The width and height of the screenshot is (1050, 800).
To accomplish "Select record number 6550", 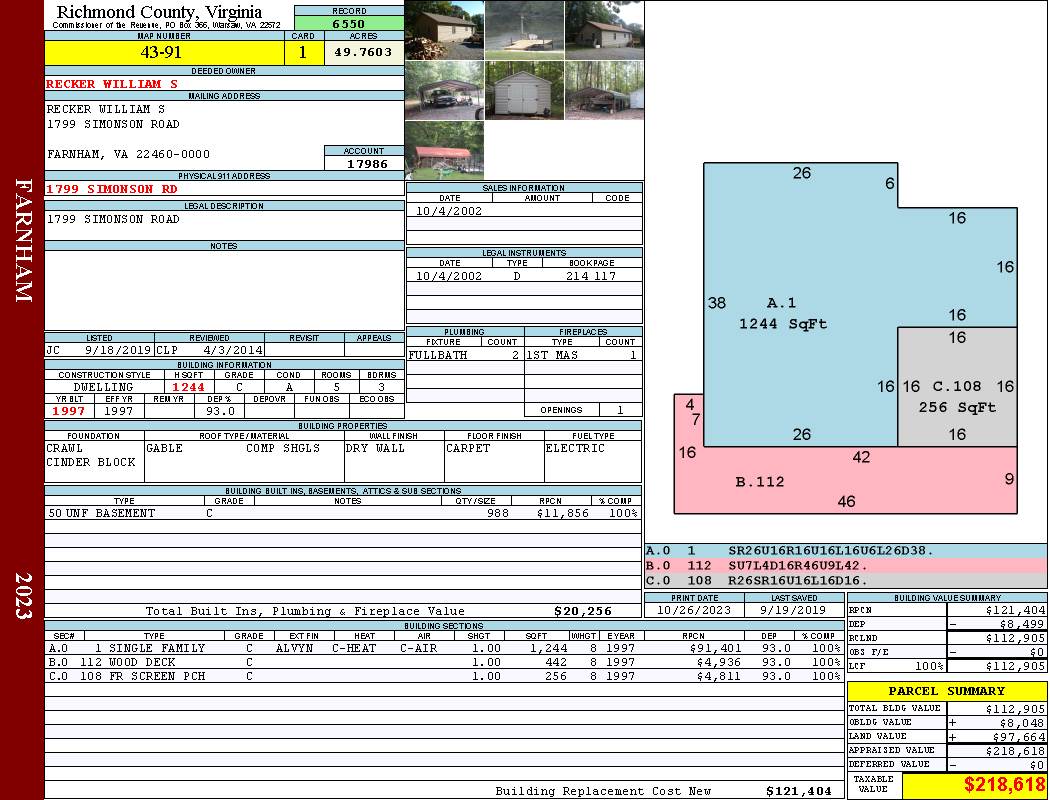I will pos(349,23).
